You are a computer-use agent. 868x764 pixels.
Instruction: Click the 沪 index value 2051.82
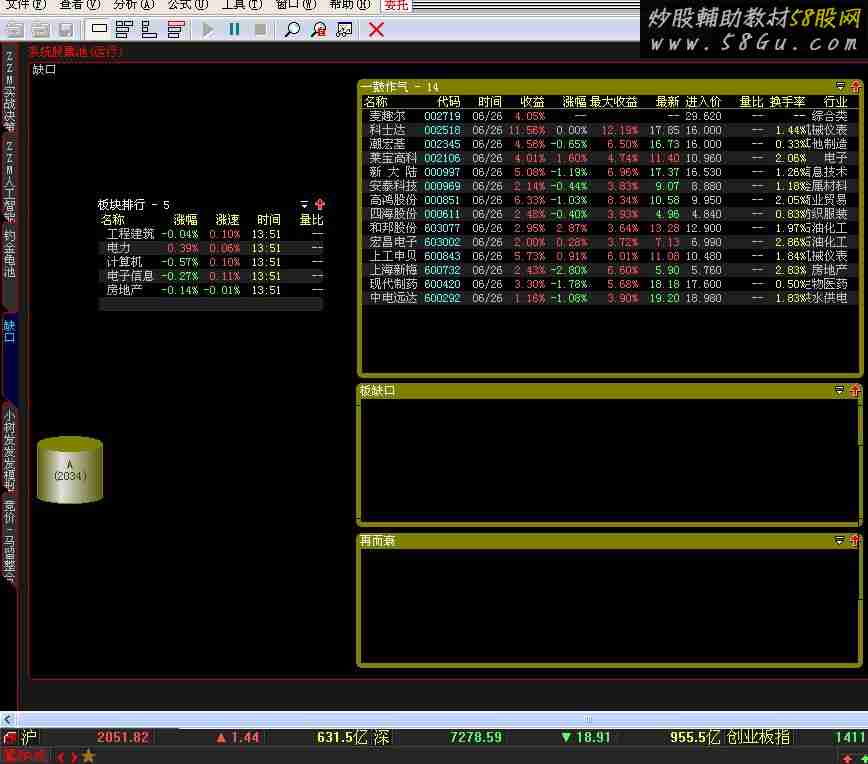123,737
